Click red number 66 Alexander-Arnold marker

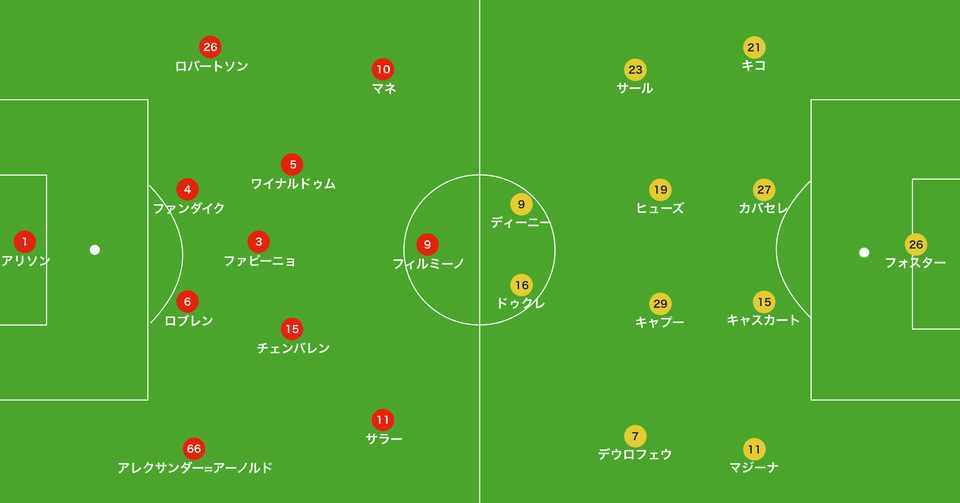pyautogui.click(x=194, y=448)
